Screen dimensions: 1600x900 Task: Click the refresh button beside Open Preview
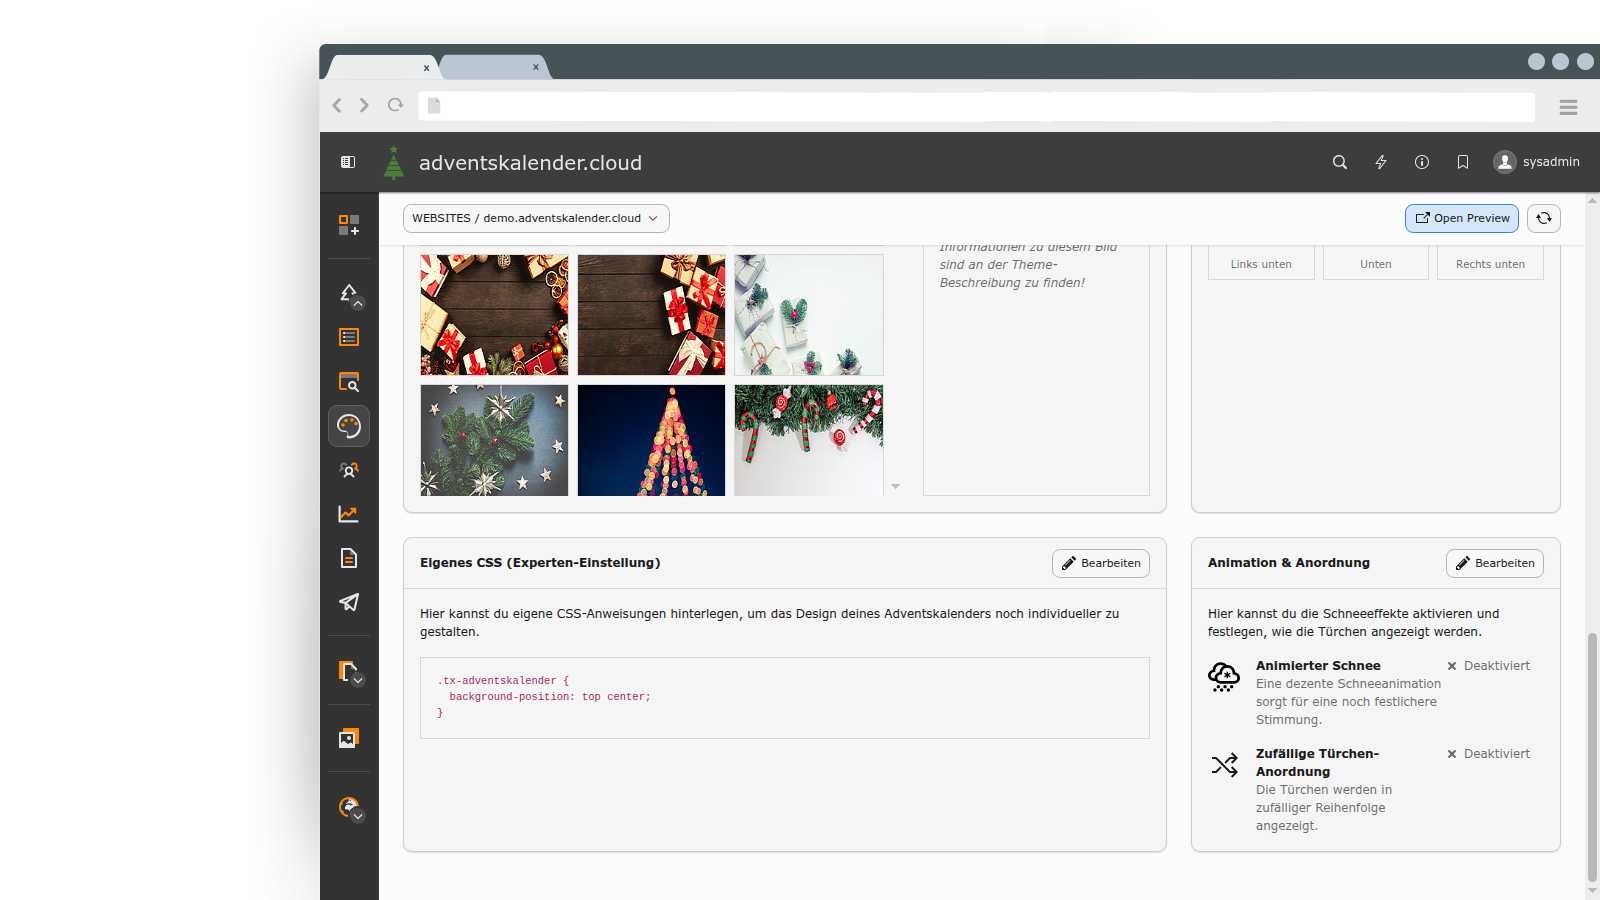(1544, 218)
